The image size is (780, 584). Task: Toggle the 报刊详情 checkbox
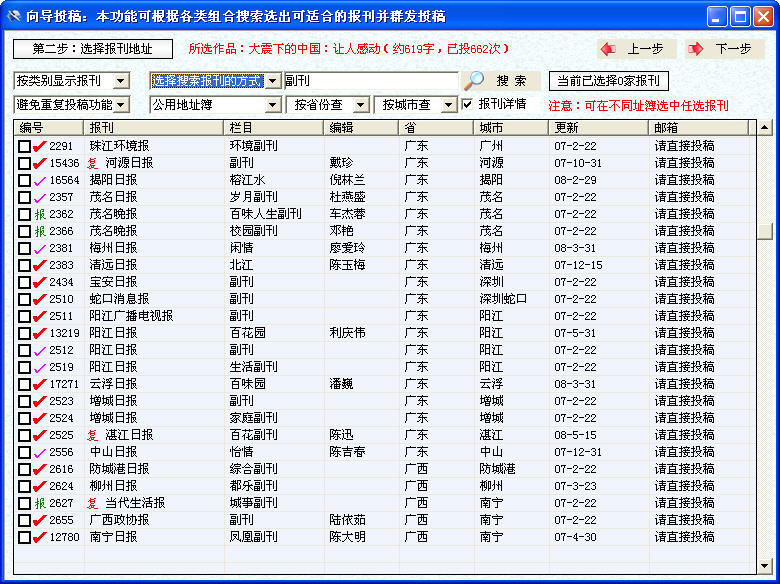tap(467, 104)
